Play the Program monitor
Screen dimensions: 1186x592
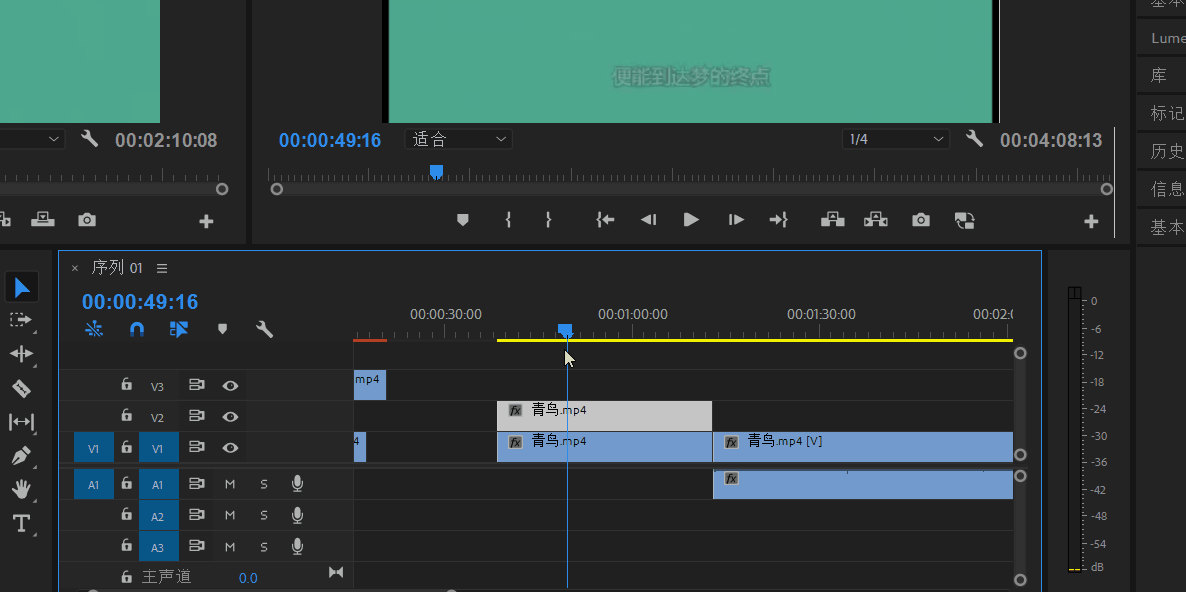[691, 220]
